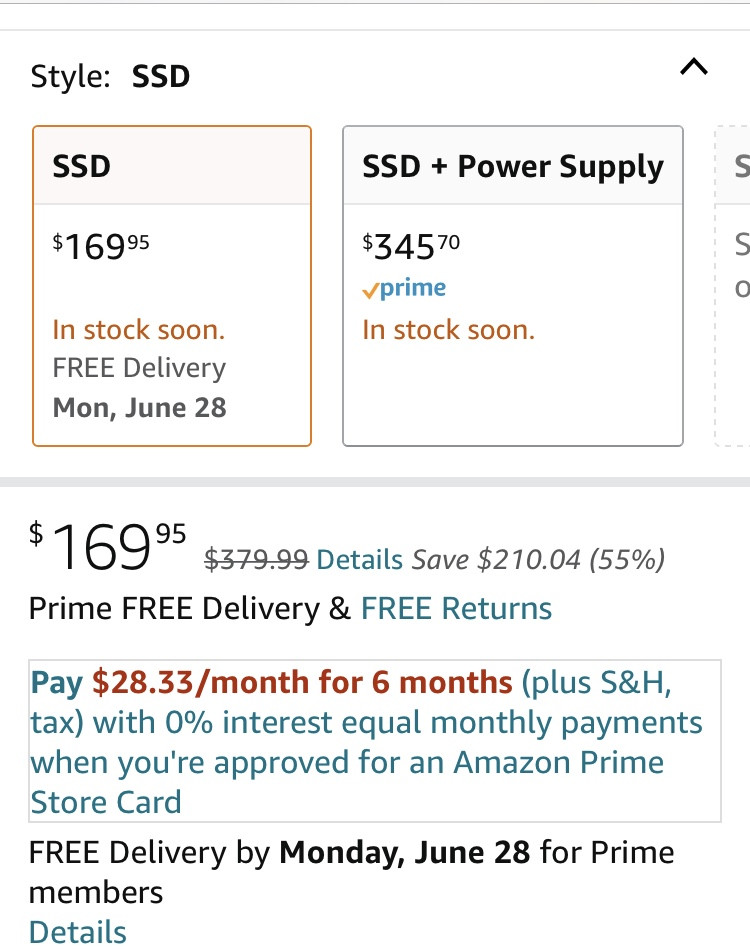Image resolution: width=750 pixels, height=949 pixels.
Task: Click the $169.95 price in SSD card
Action: 101,246
